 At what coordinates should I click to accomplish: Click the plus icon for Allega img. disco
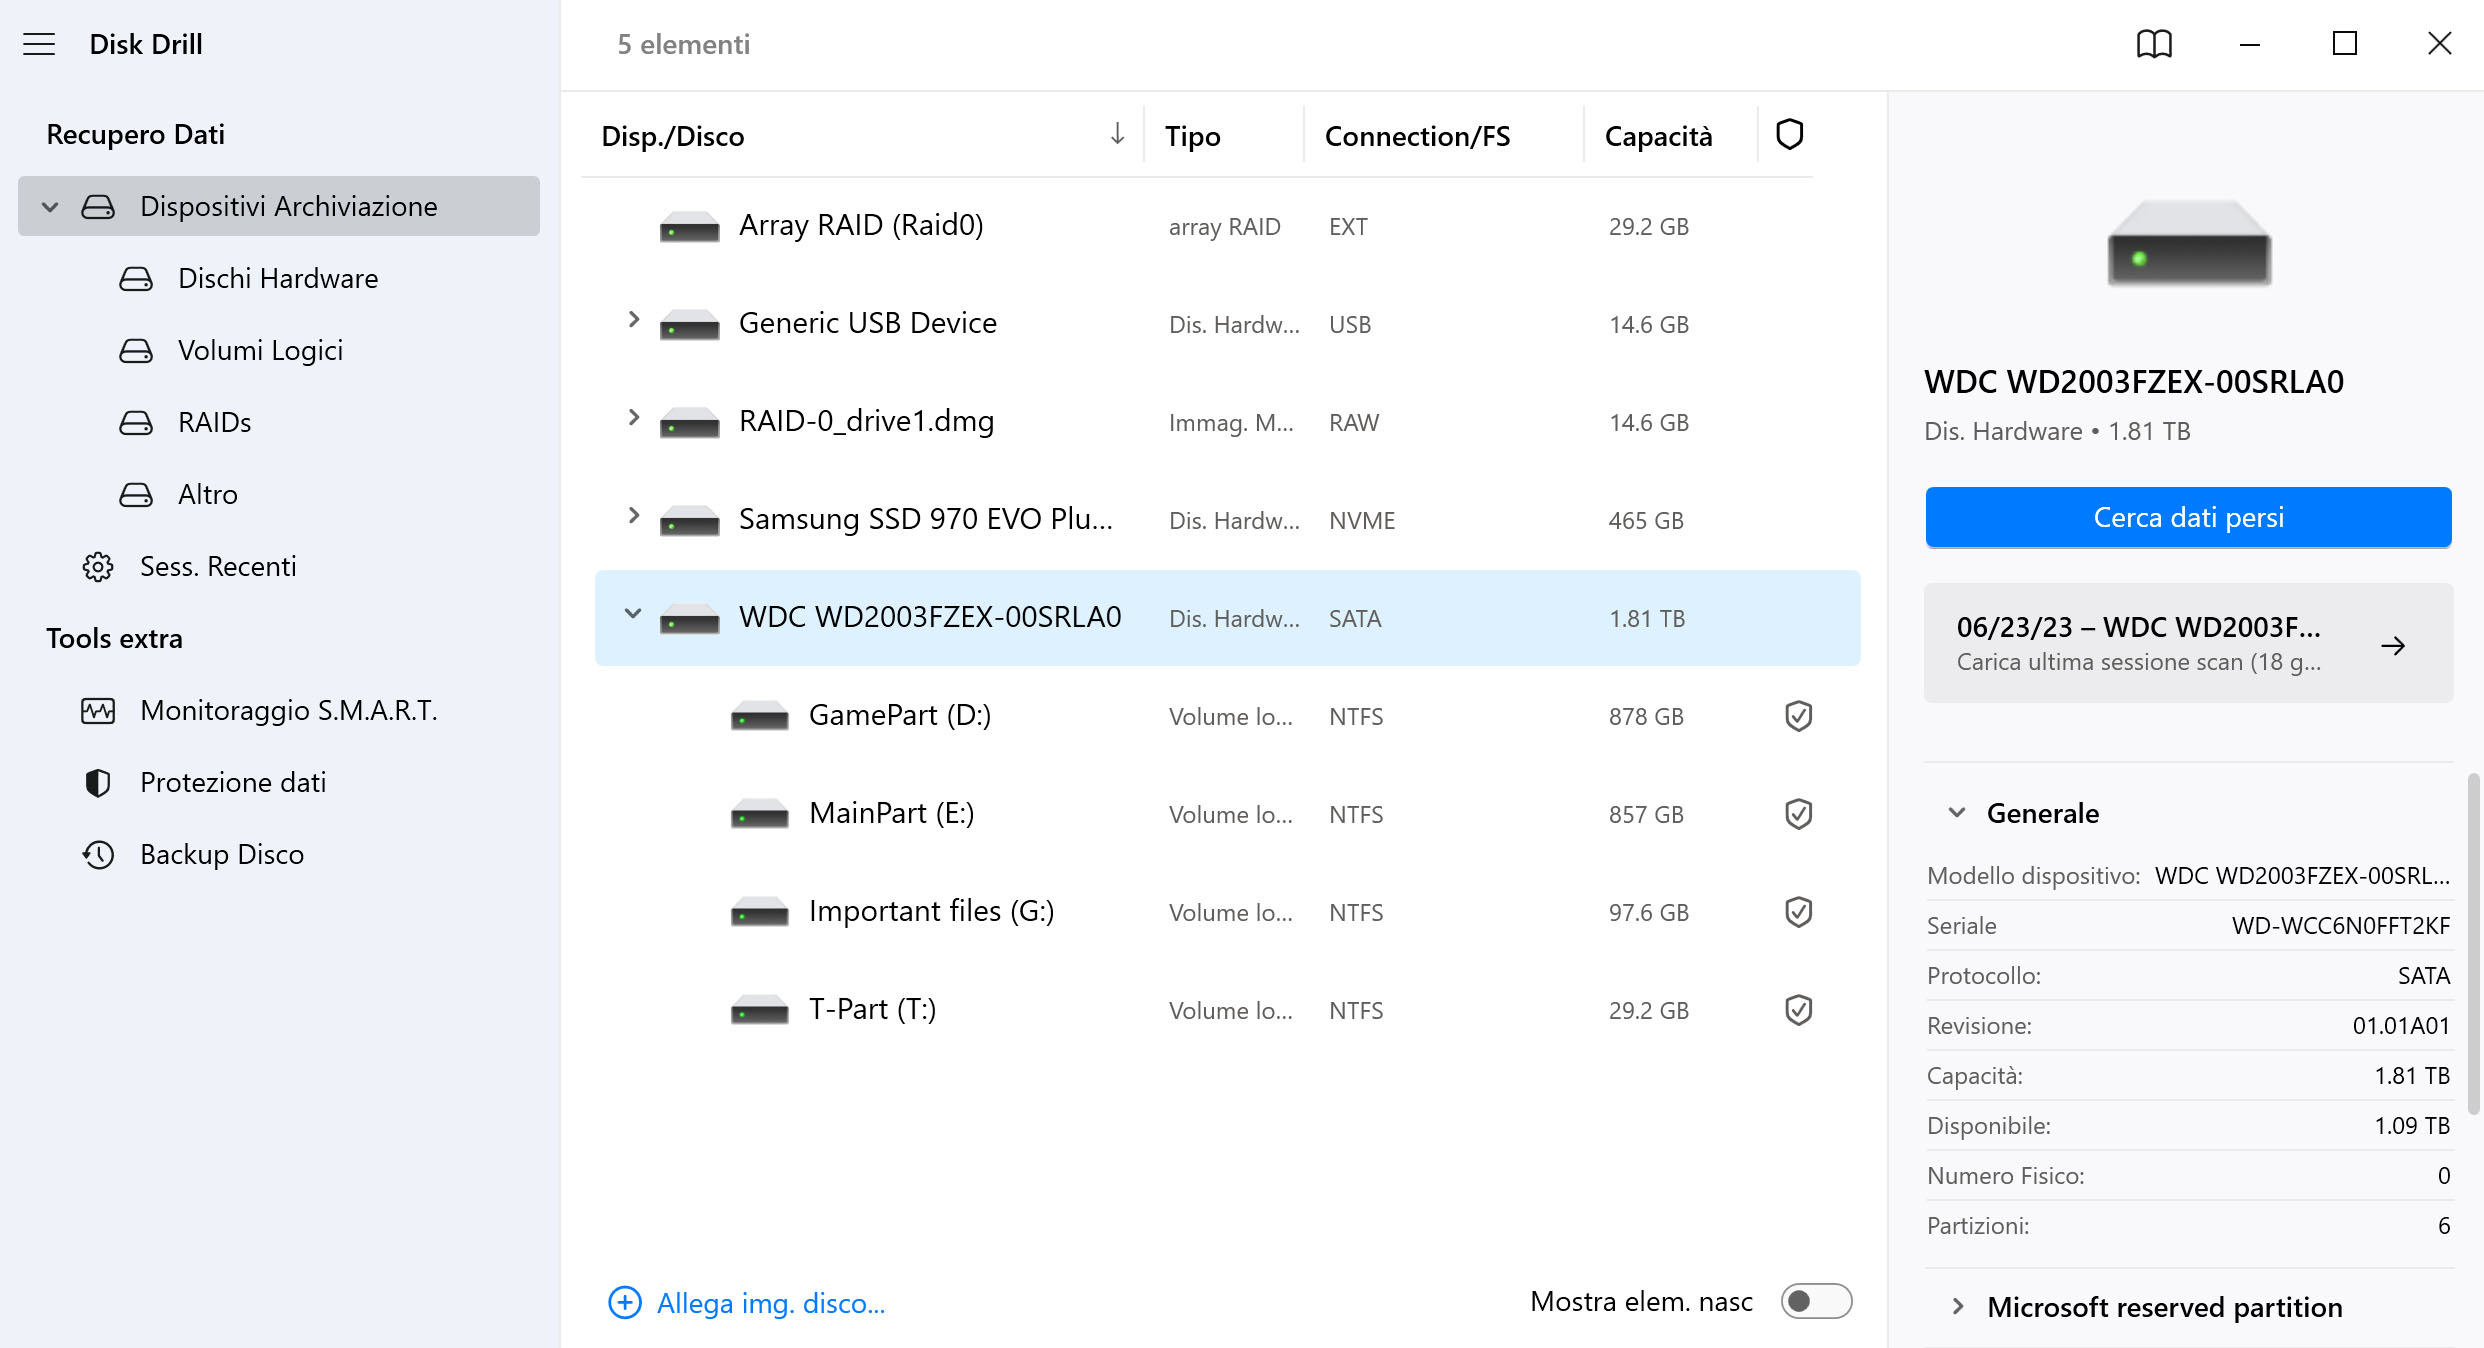(625, 1303)
